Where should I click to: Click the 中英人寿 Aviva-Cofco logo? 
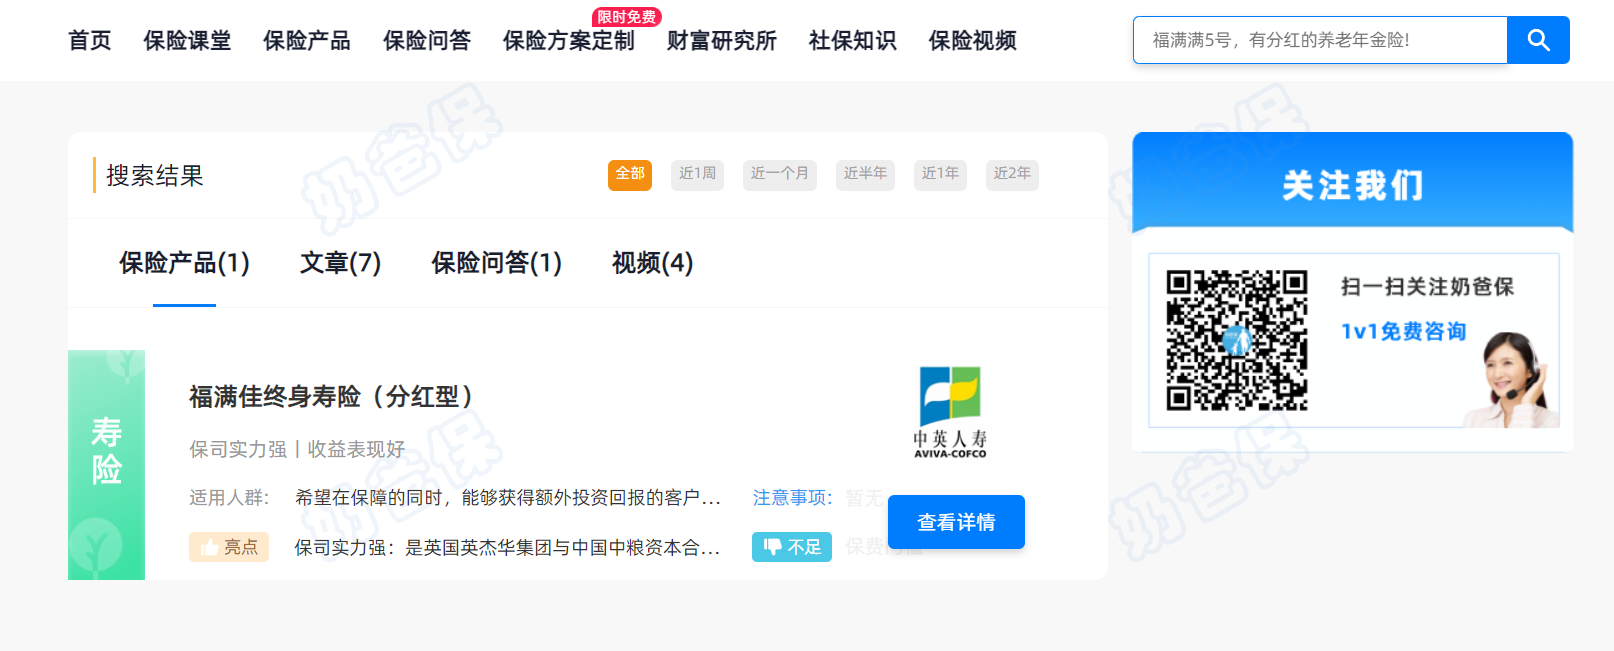(x=950, y=412)
